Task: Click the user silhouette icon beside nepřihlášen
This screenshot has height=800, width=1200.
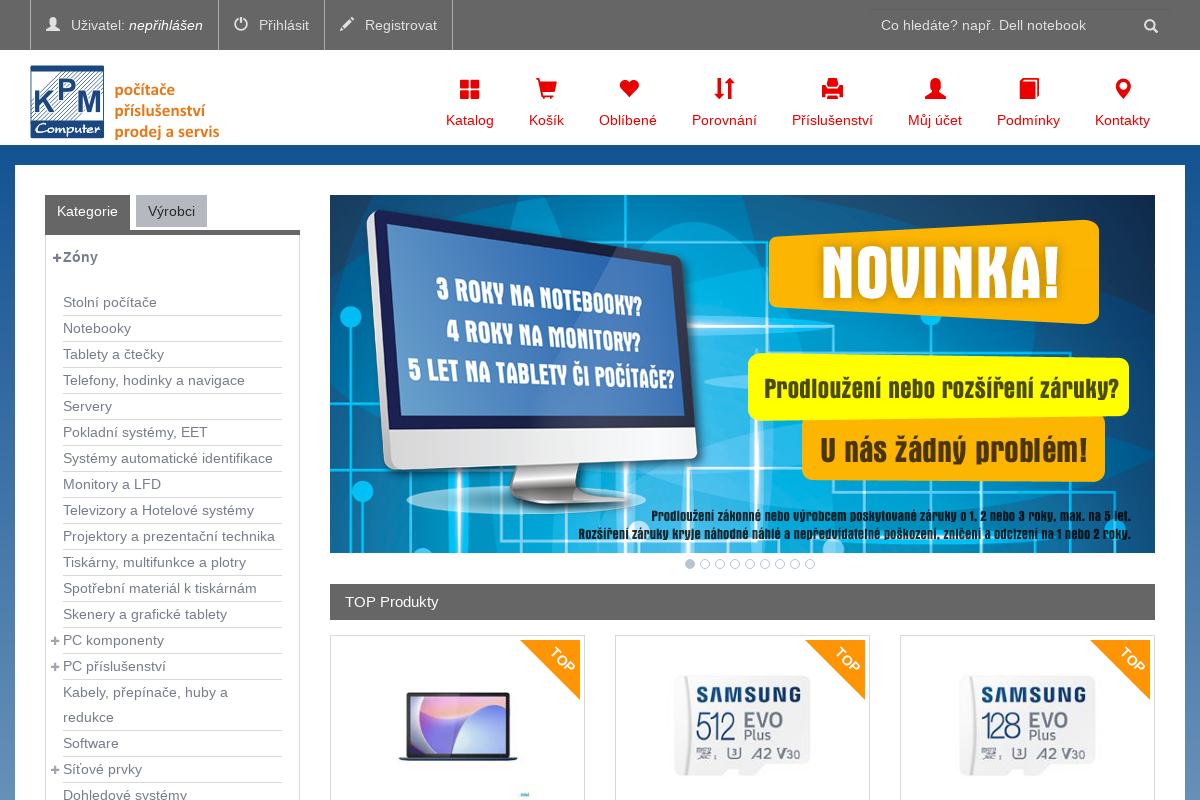Action: point(53,24)
